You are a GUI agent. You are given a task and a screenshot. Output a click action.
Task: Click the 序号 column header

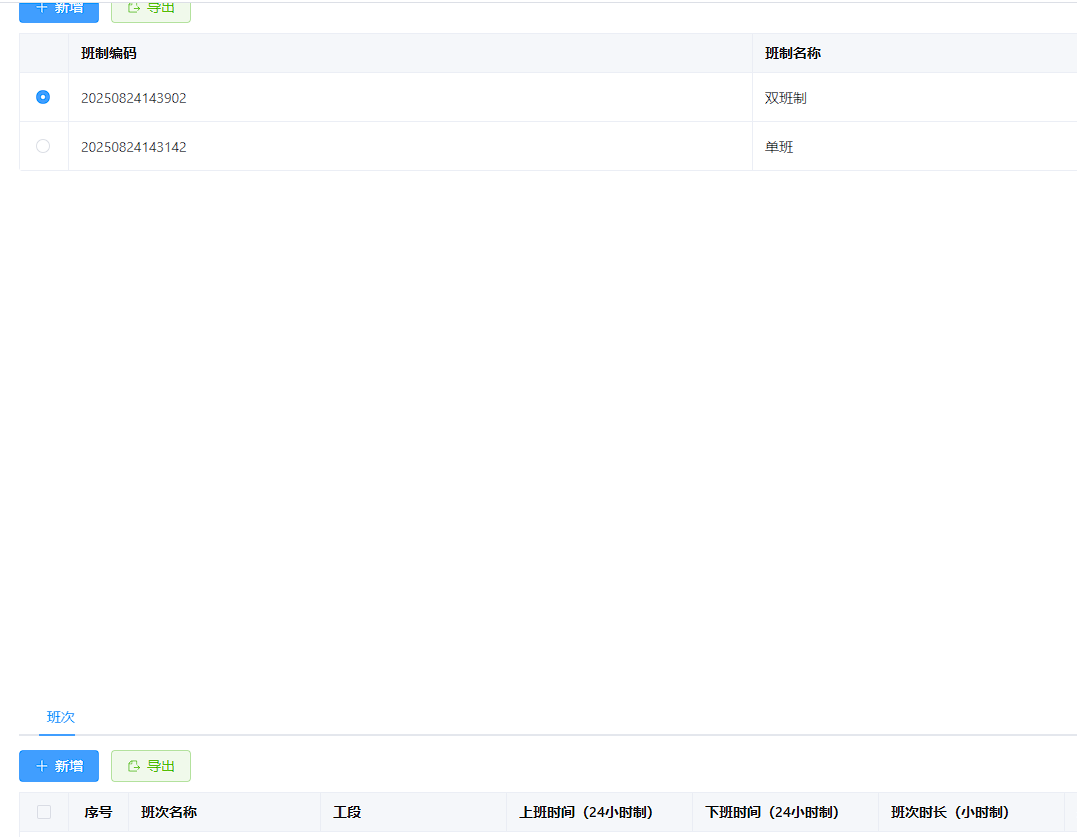click(98, 812)
